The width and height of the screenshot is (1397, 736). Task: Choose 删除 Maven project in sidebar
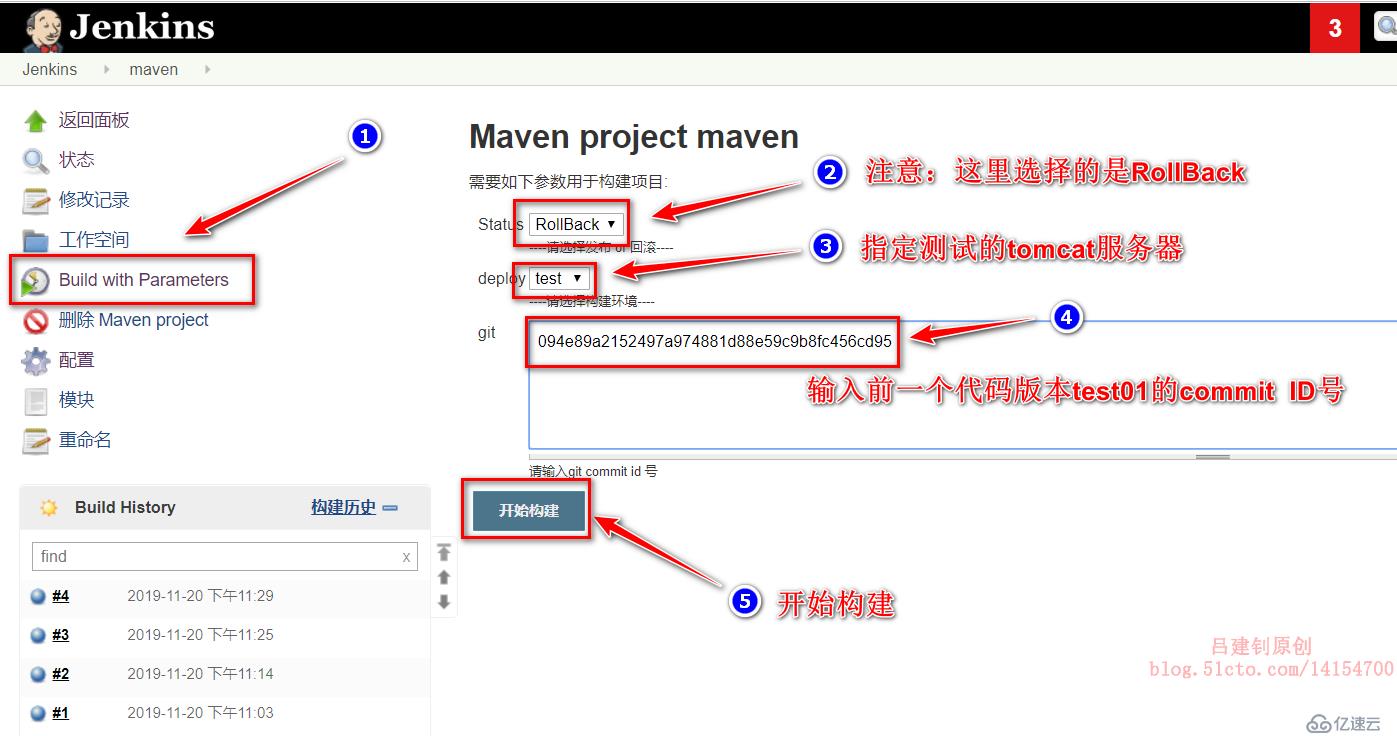pos(134,320)
